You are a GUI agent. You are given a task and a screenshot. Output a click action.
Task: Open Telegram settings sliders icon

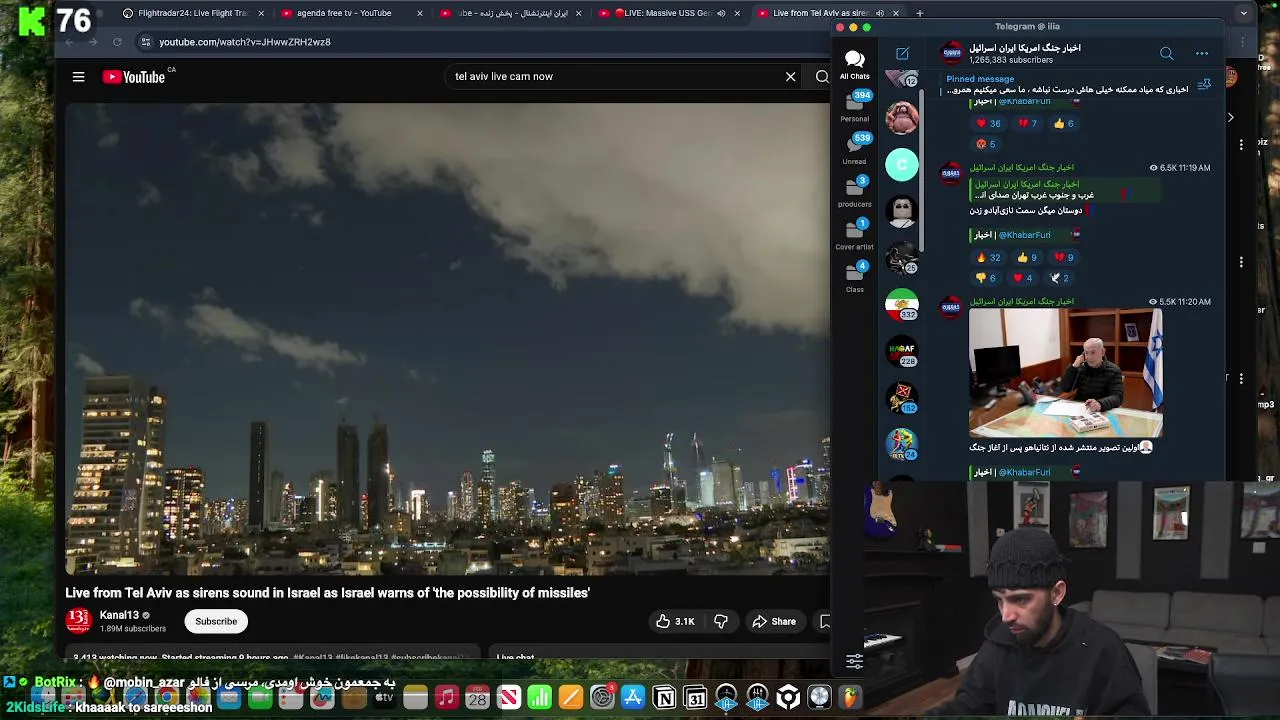tap(854, 661)
